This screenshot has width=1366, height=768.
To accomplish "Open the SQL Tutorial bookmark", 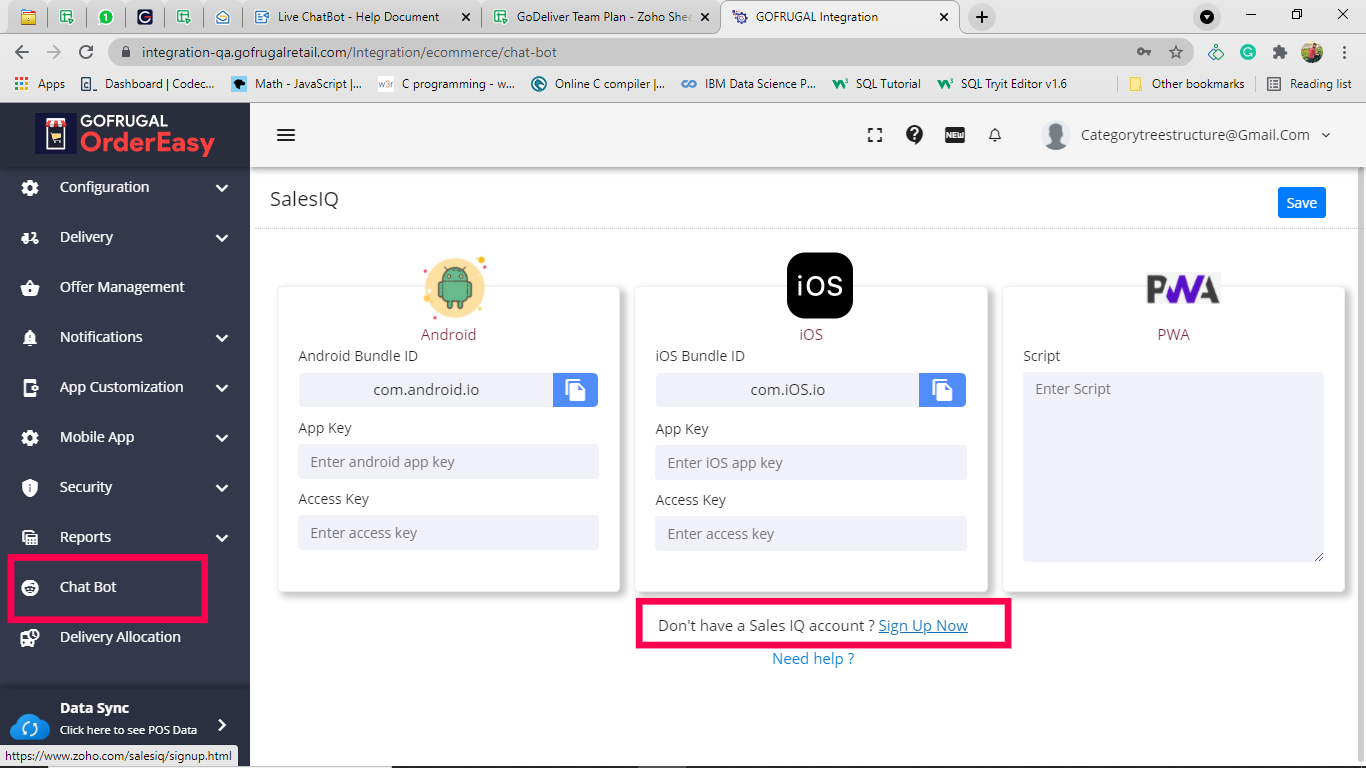I will click(877, 84).
